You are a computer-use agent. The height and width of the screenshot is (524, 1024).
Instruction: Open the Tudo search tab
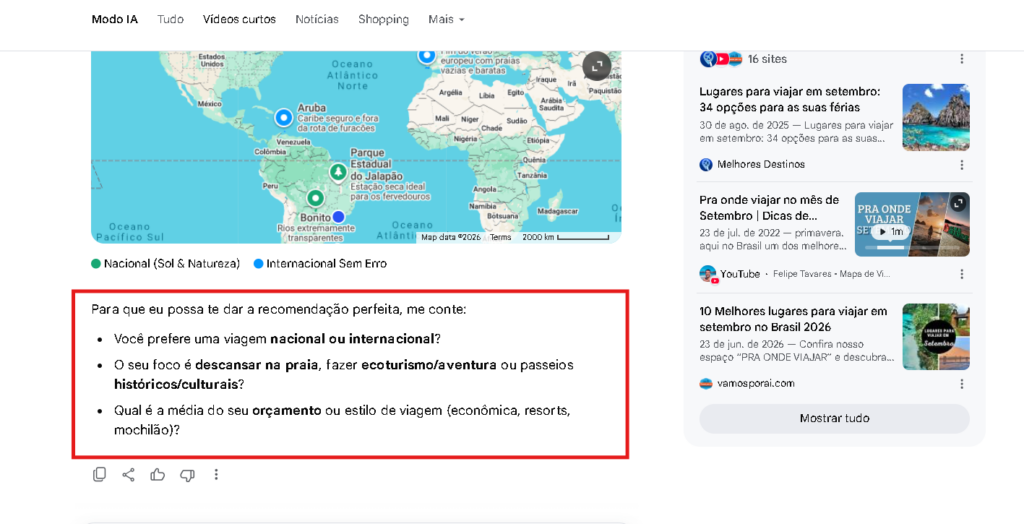(x=170, y=20)
